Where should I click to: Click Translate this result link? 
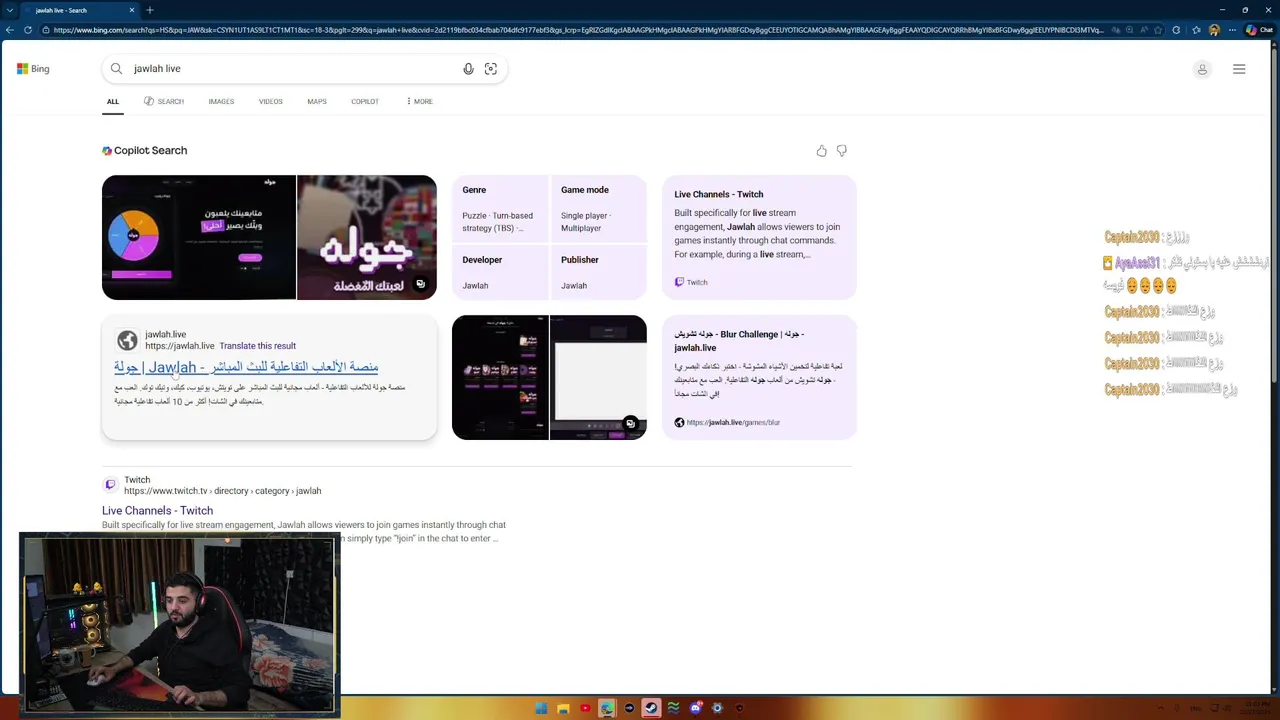tap(258, 346)
